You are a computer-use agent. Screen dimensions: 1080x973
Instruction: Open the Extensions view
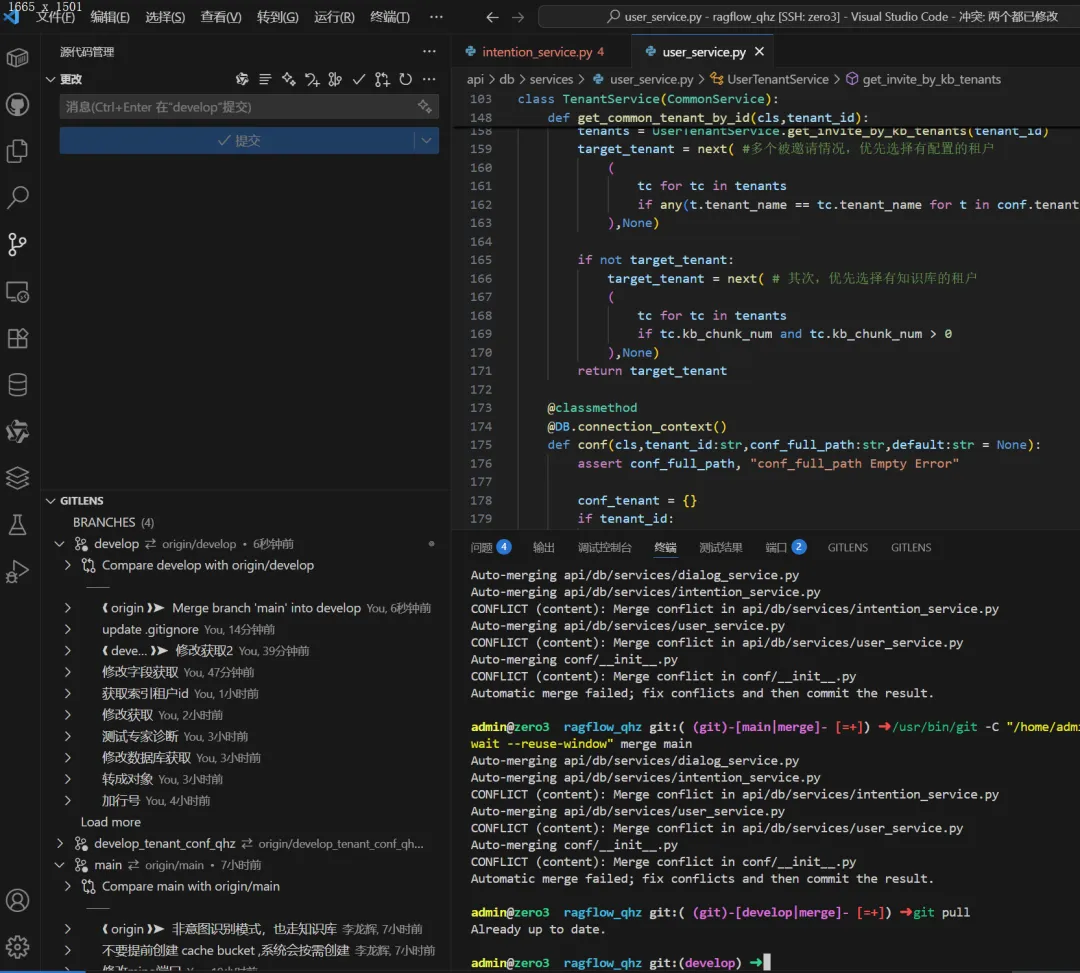tap(17, 338)
